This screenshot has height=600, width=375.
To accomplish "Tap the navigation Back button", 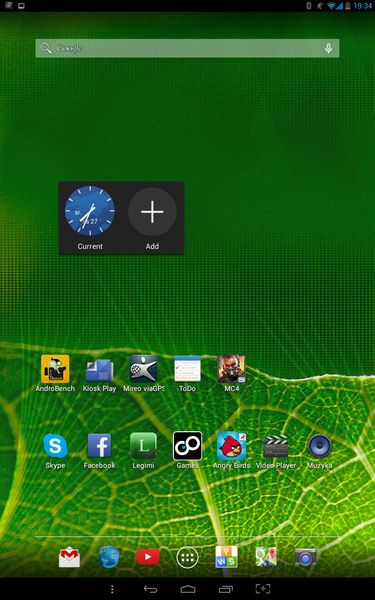I will 150,589.
